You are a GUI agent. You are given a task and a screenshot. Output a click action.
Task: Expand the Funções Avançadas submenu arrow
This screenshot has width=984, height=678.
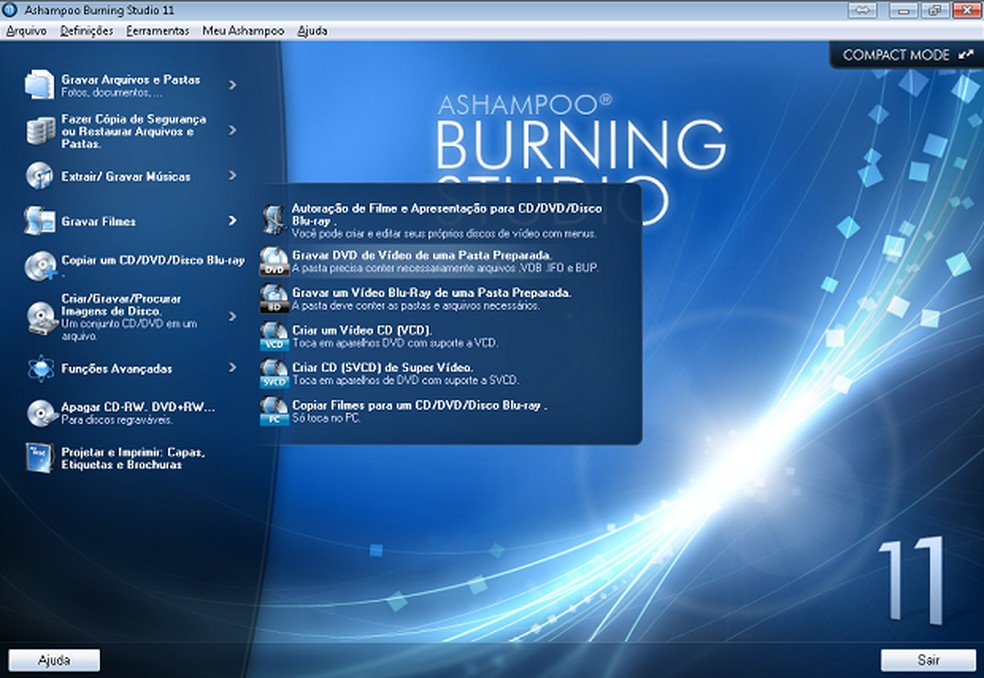(x=232, y=369)
